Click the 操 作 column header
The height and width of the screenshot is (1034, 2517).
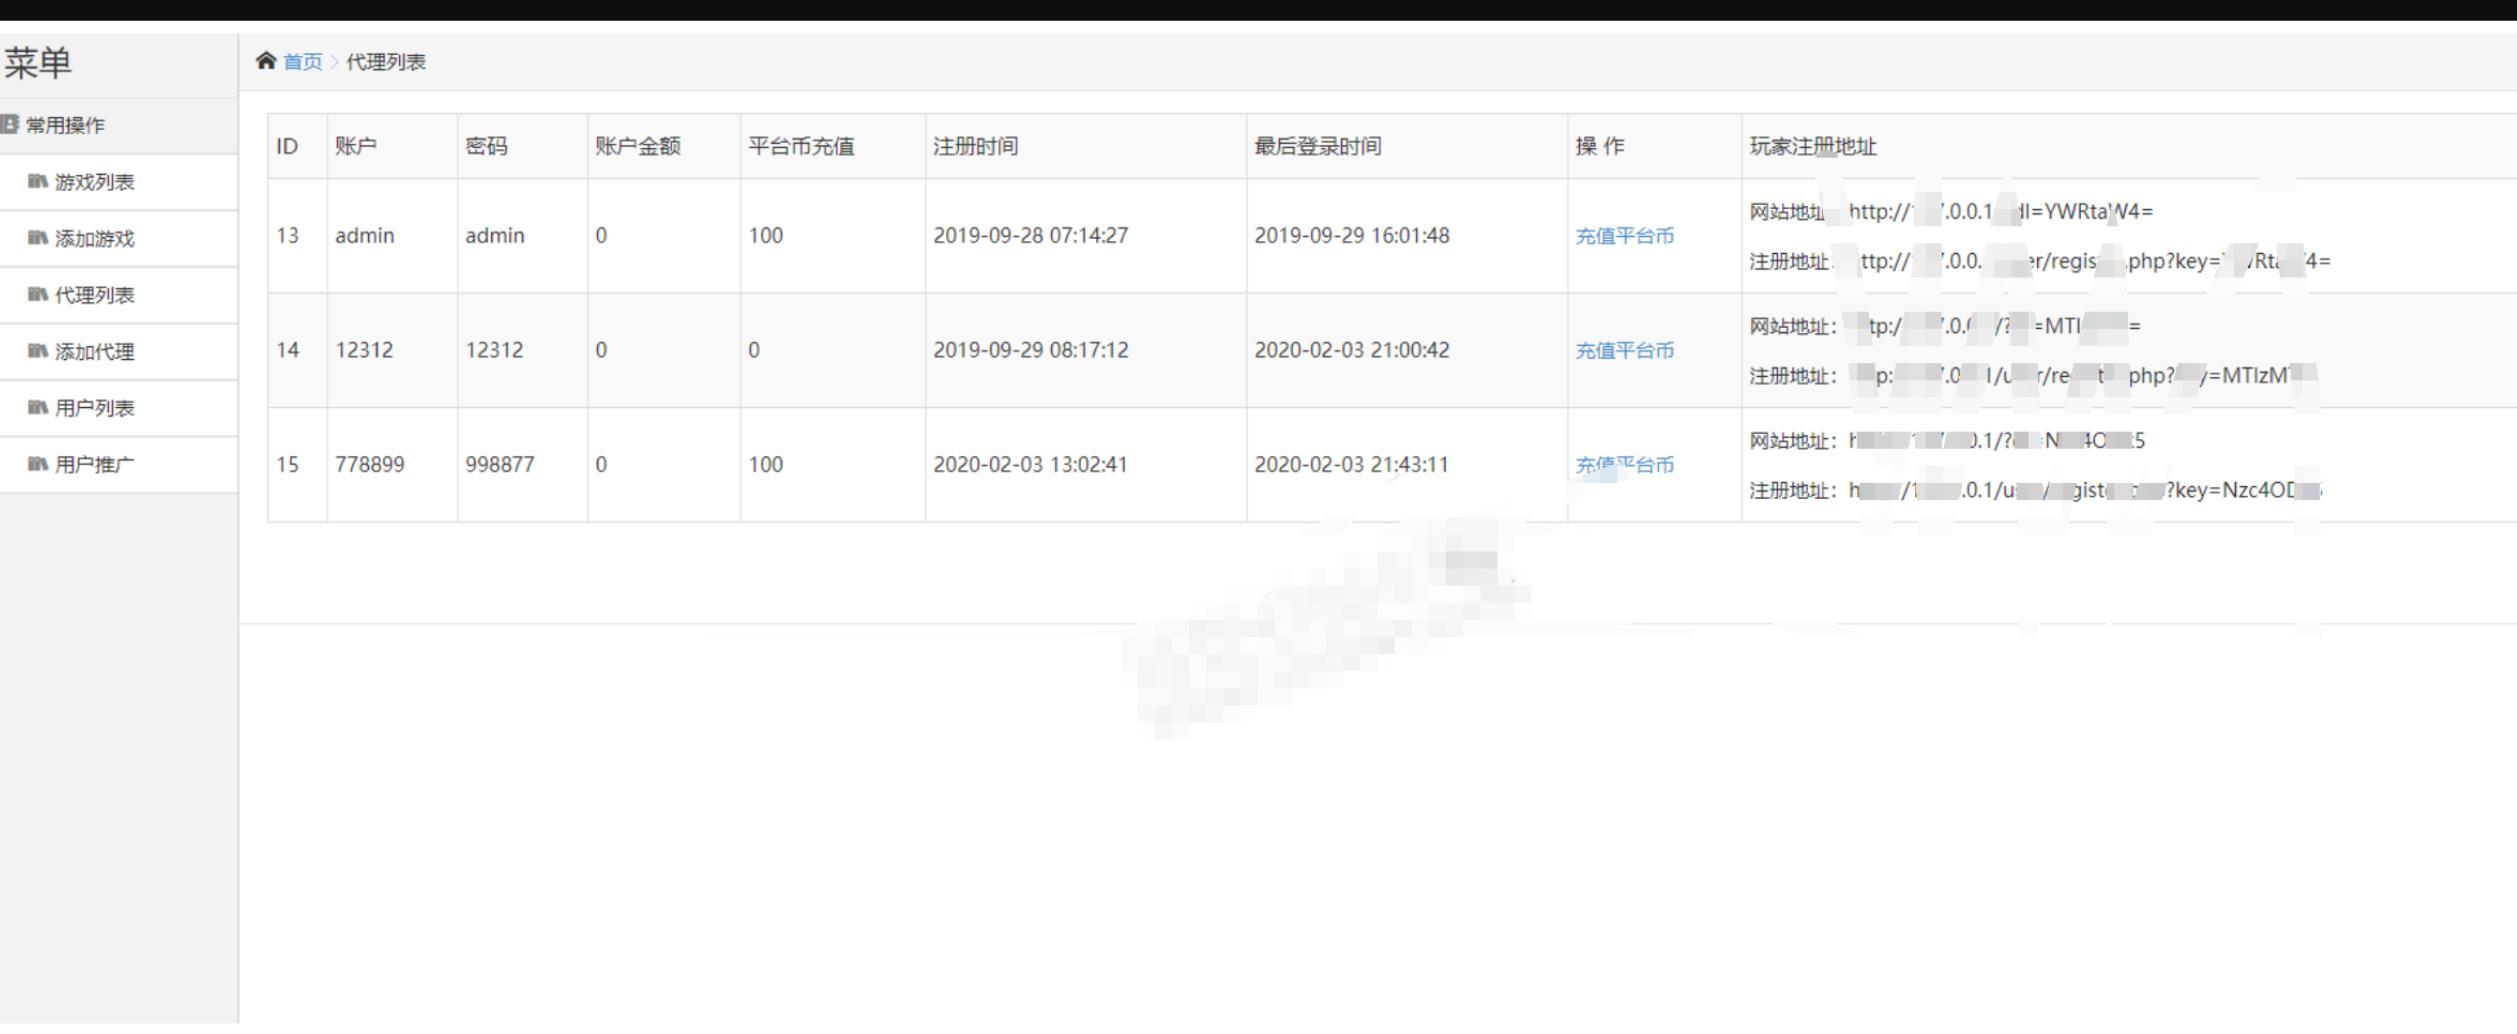point(1600,146)
